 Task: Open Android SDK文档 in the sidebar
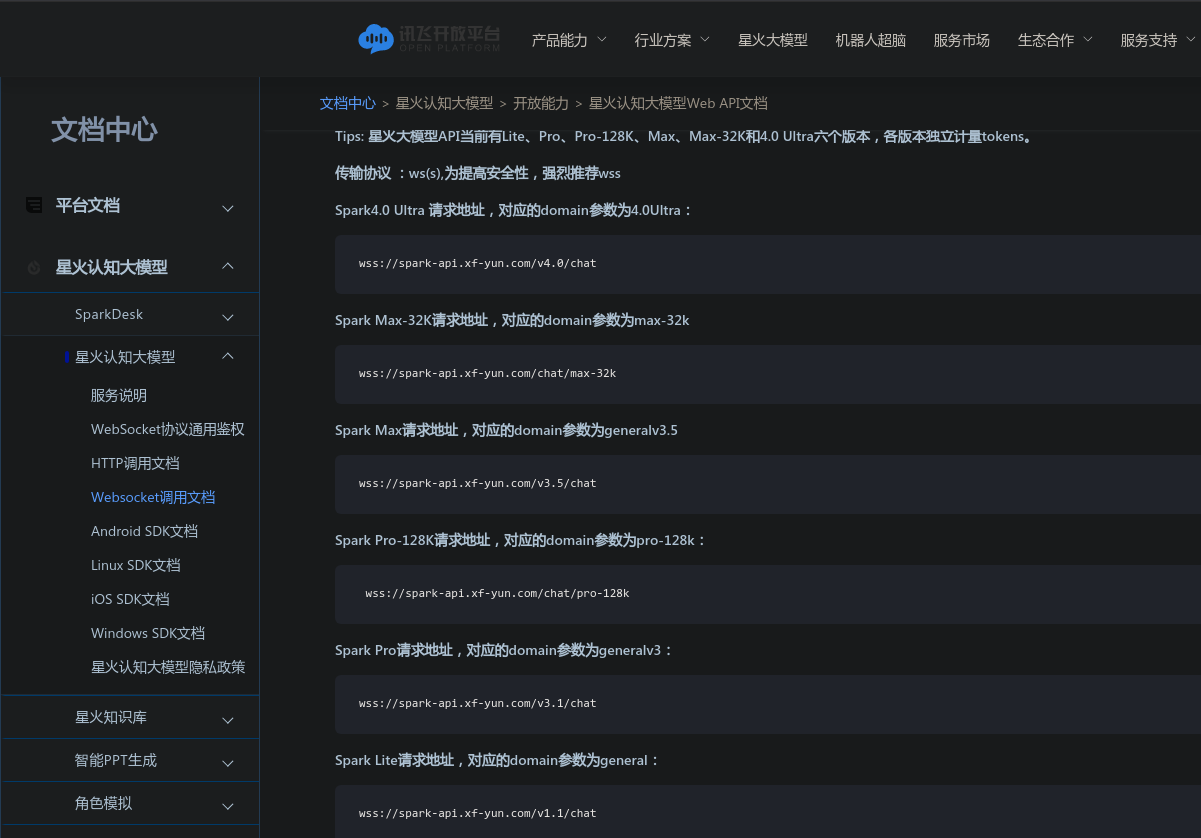tap(144, 531)
